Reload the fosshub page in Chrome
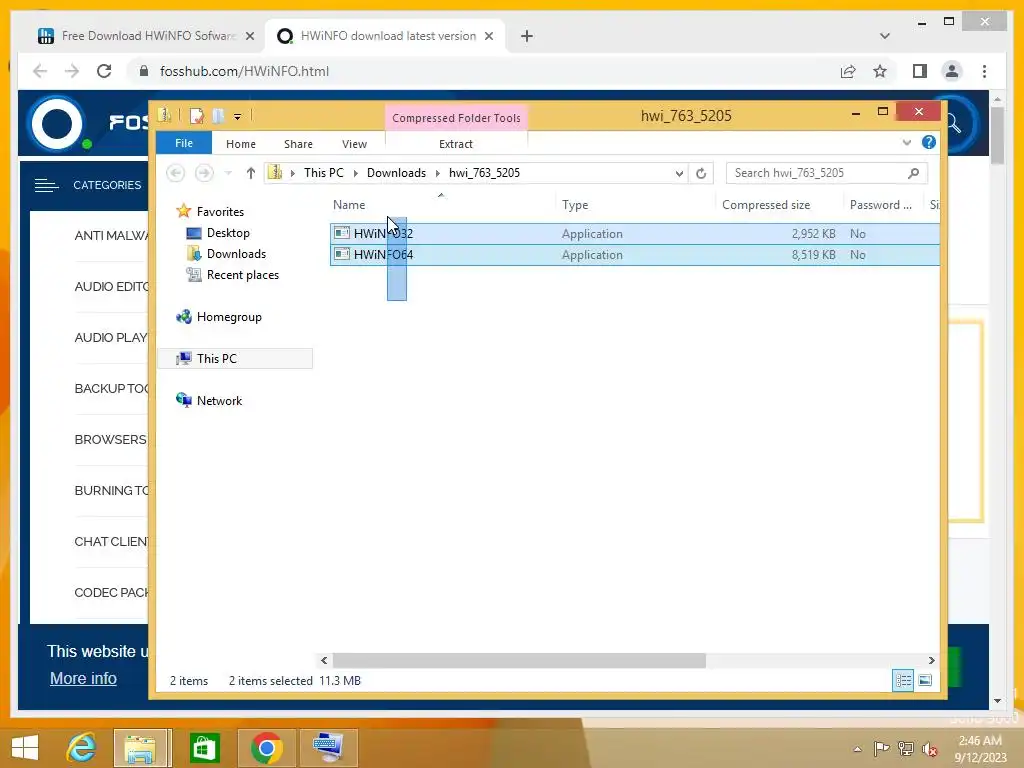The height and width of the screenshot is (768, 1024). click(x=104, y=71)
